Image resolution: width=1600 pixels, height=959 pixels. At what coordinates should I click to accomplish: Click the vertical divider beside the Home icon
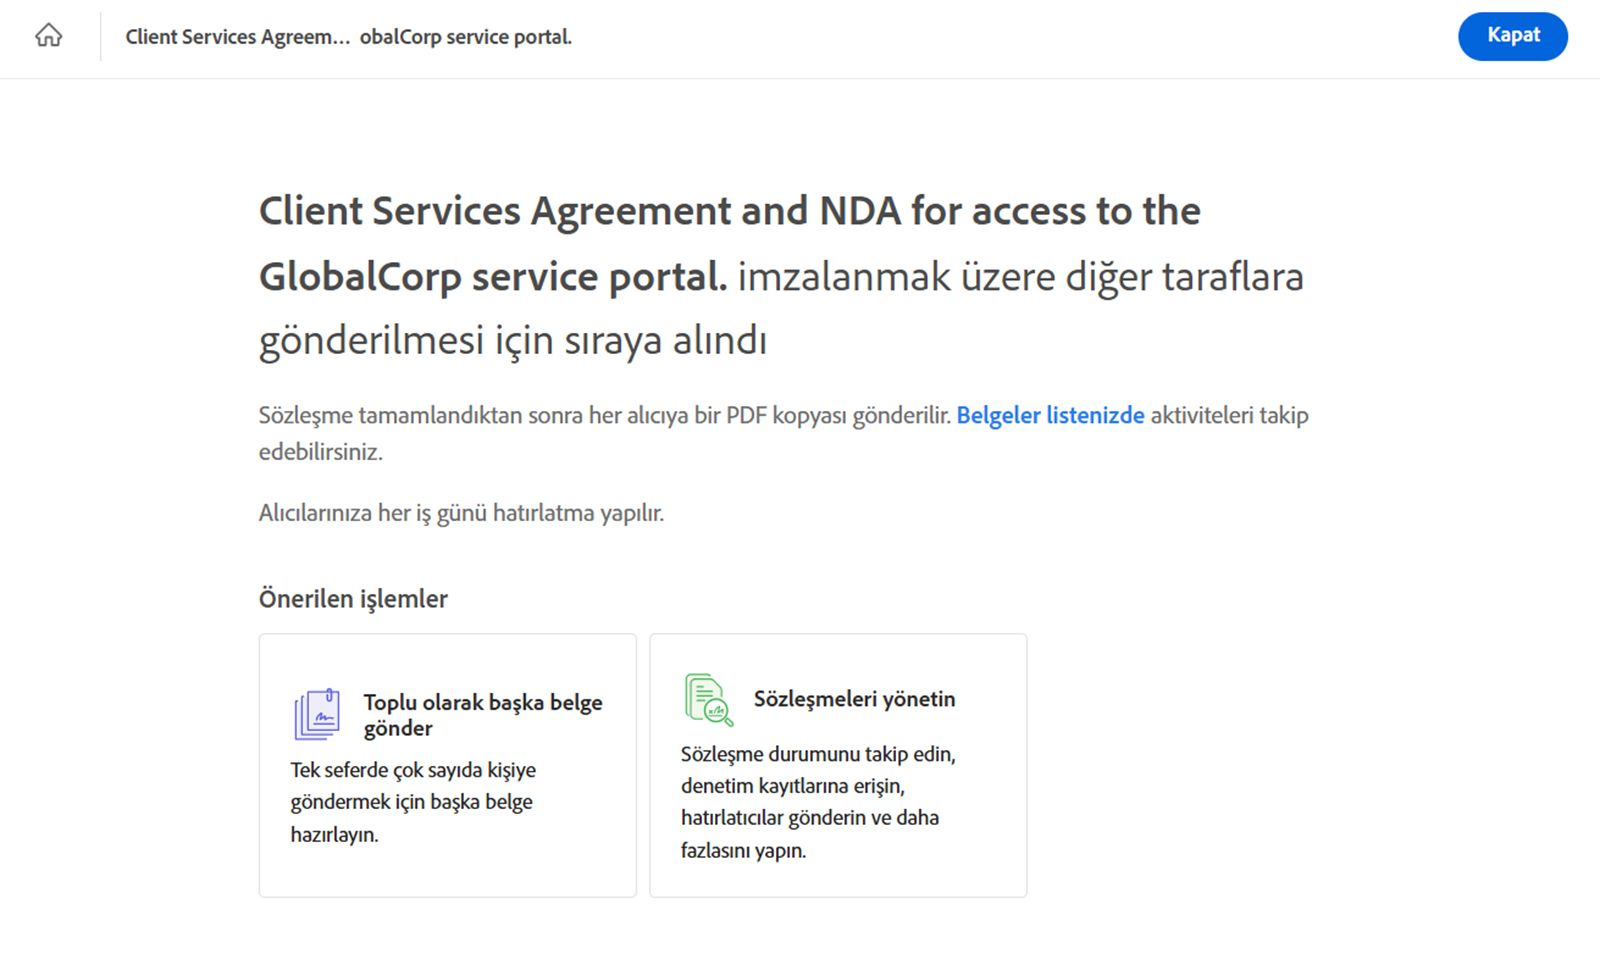coord(100,37)
